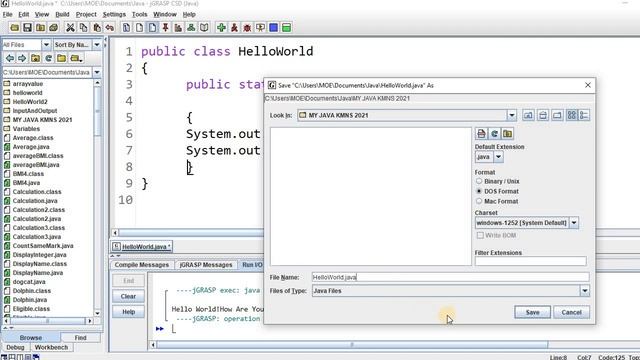Viewport: 640px width, 360px height.
Task: Click the refresh icon in Save dialog
Action: 494,134
